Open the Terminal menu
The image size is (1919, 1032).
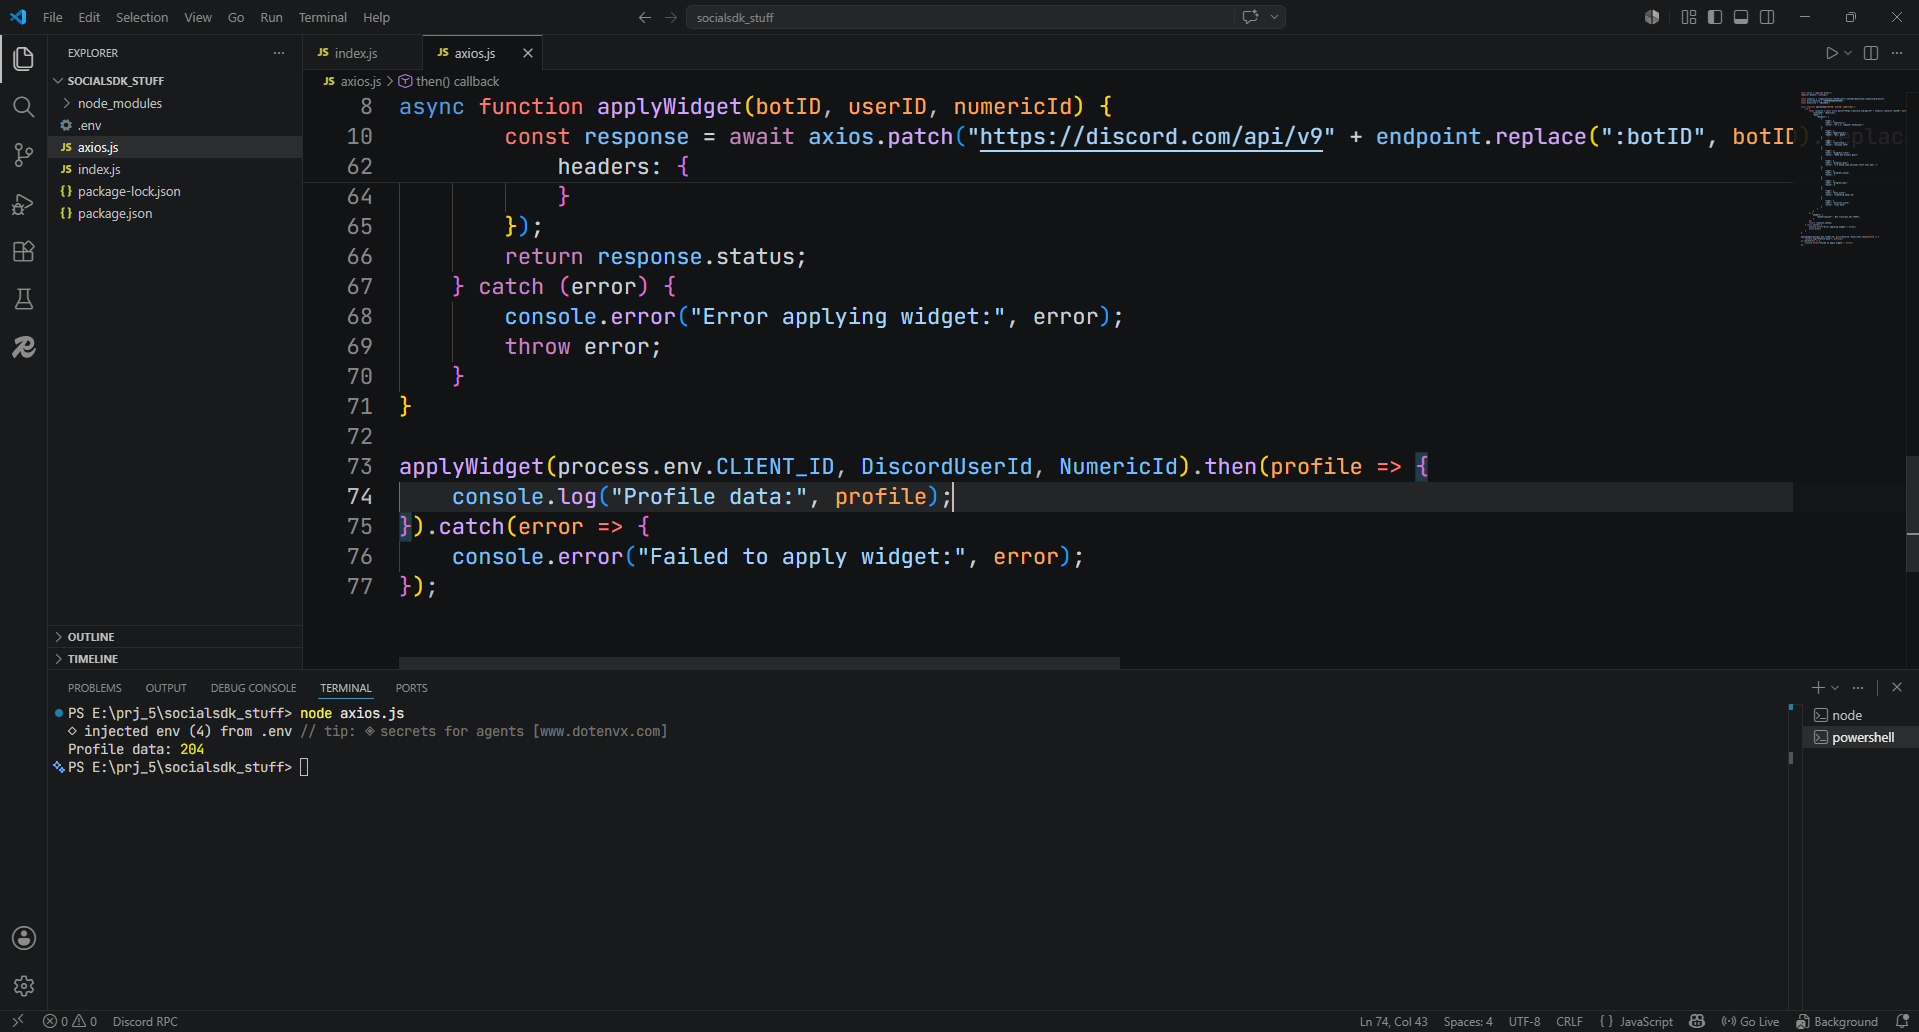coord(322,17)
